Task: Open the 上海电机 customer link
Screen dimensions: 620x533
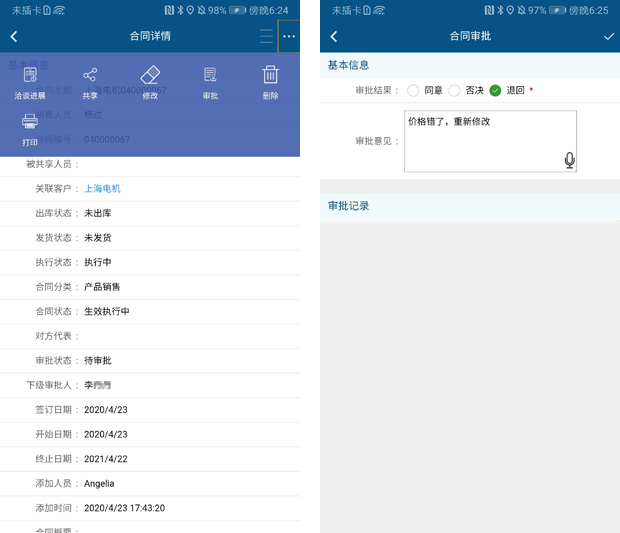Action: pos(102,188)
